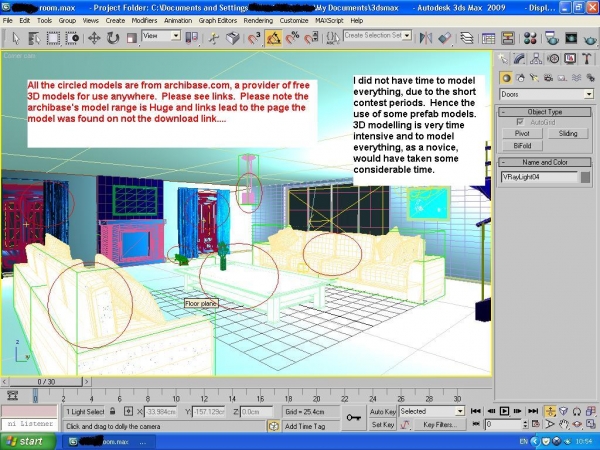
Task: Toggle Window/Crossing selection mode
Action: coord(72,38)
